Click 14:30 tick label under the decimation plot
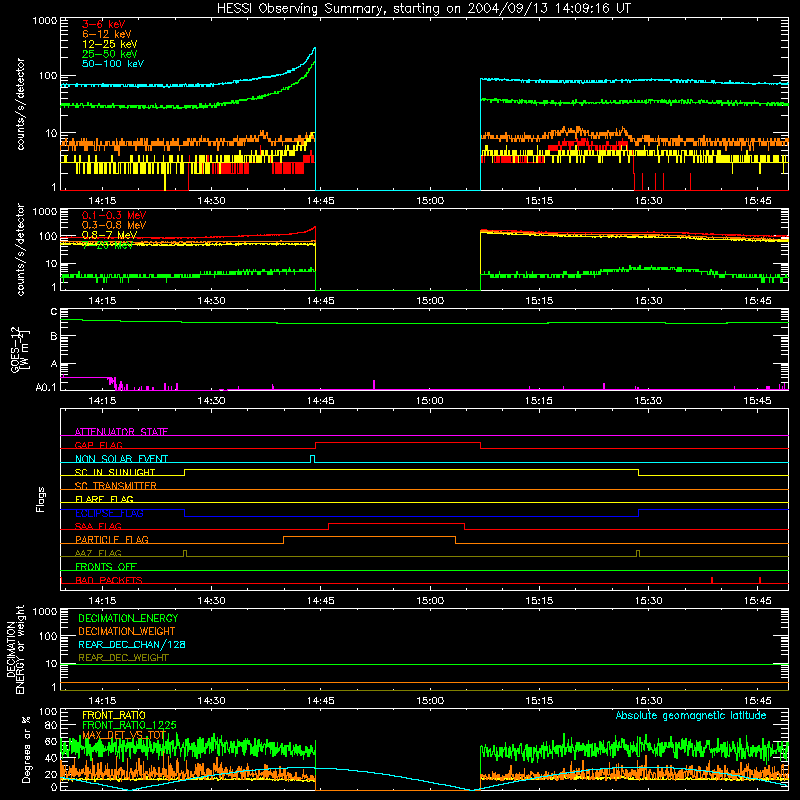The height and width of the screenshot is (800, 800). (x=211, y=701)
